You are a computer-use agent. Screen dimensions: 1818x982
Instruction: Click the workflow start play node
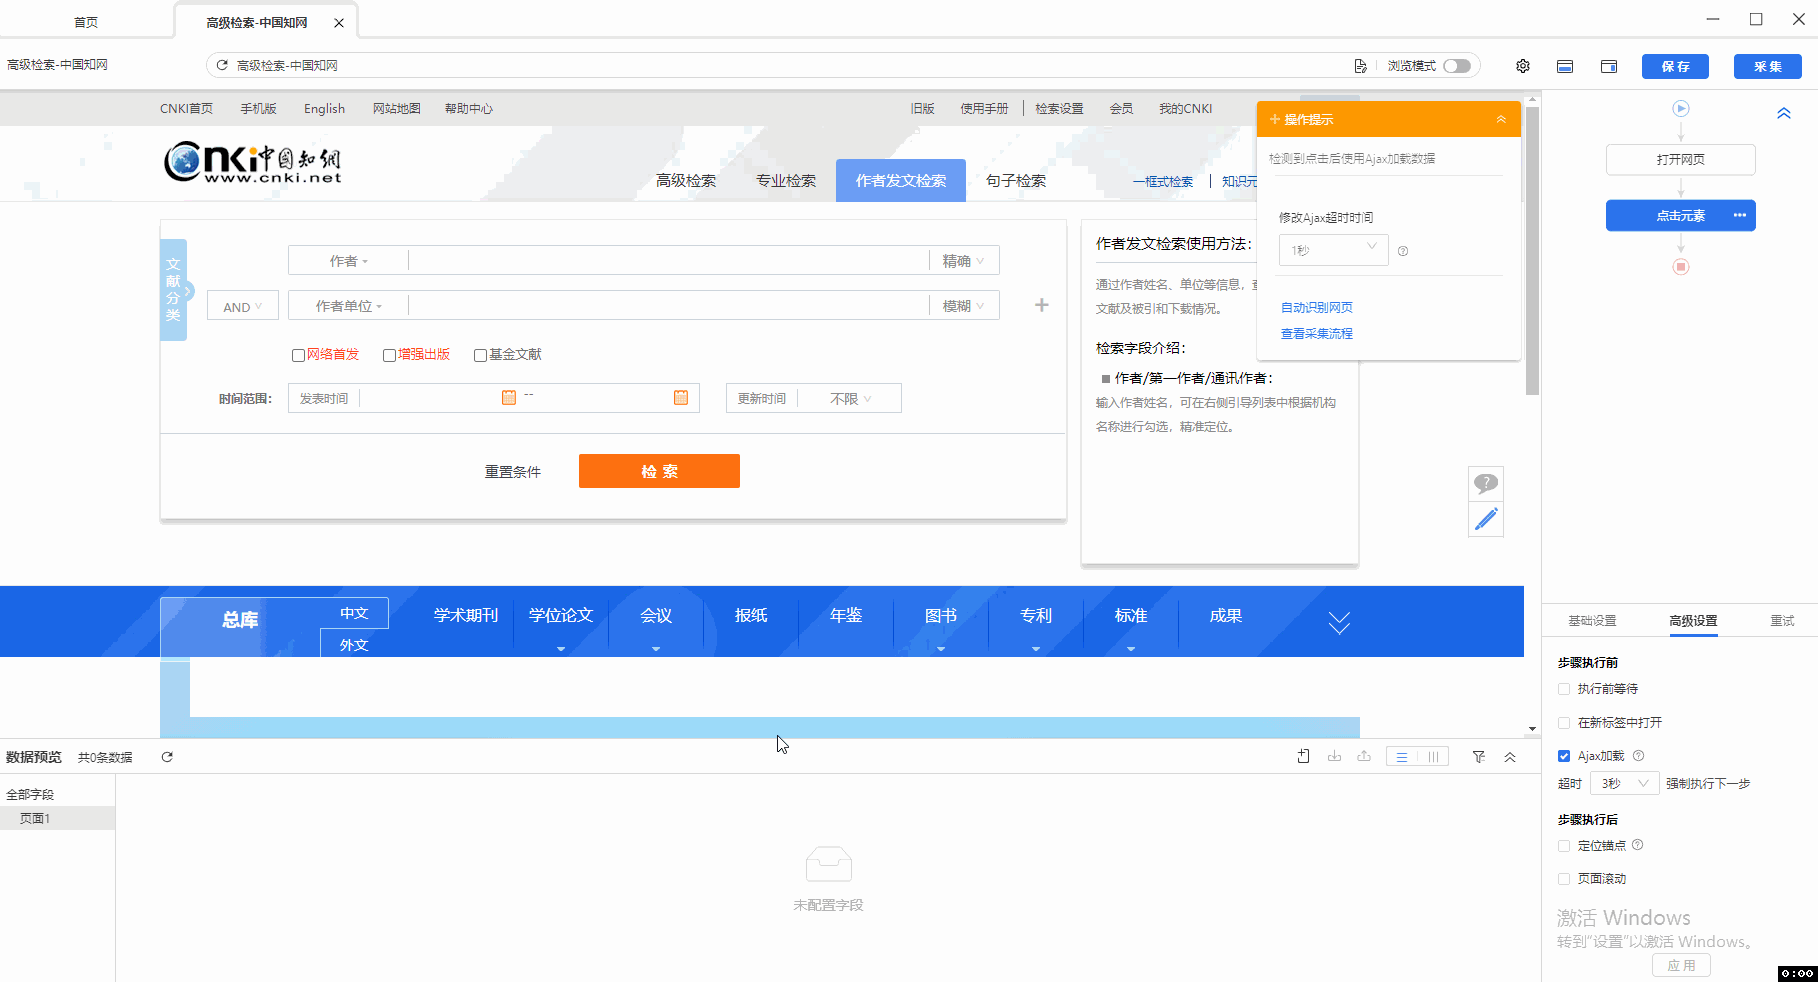pos(1681,108)
